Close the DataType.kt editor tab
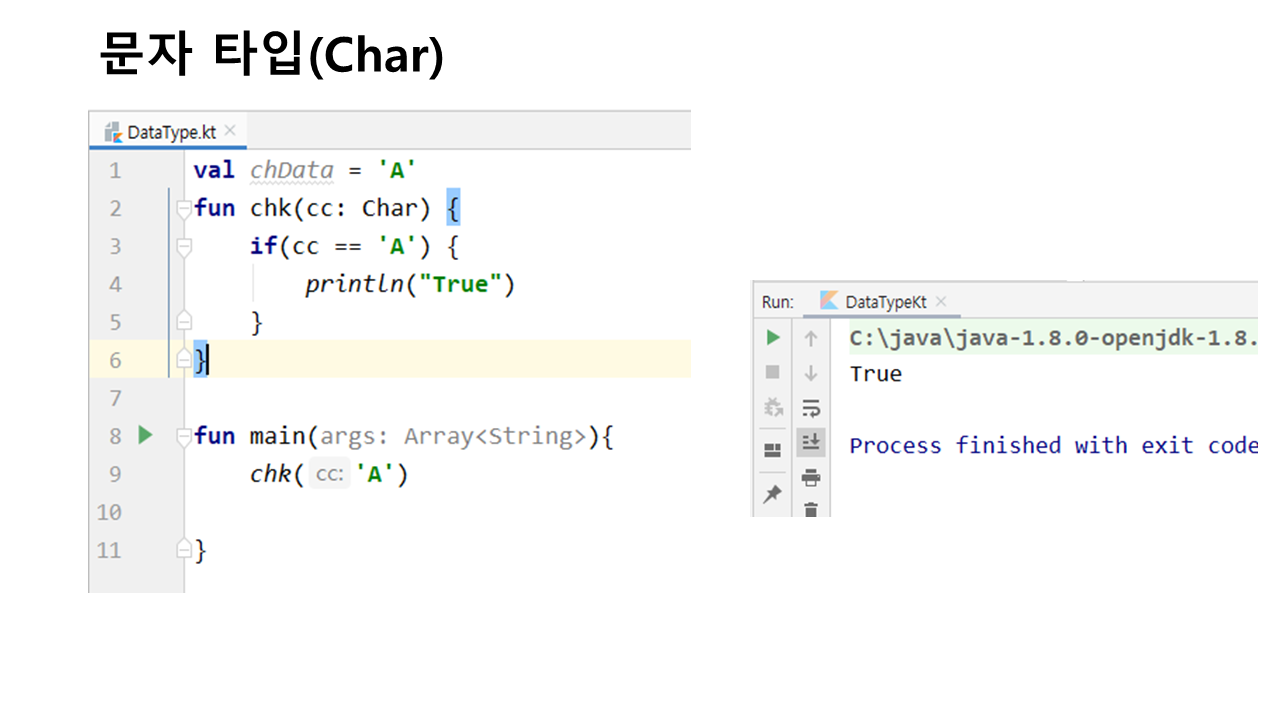 click(230, 131)
